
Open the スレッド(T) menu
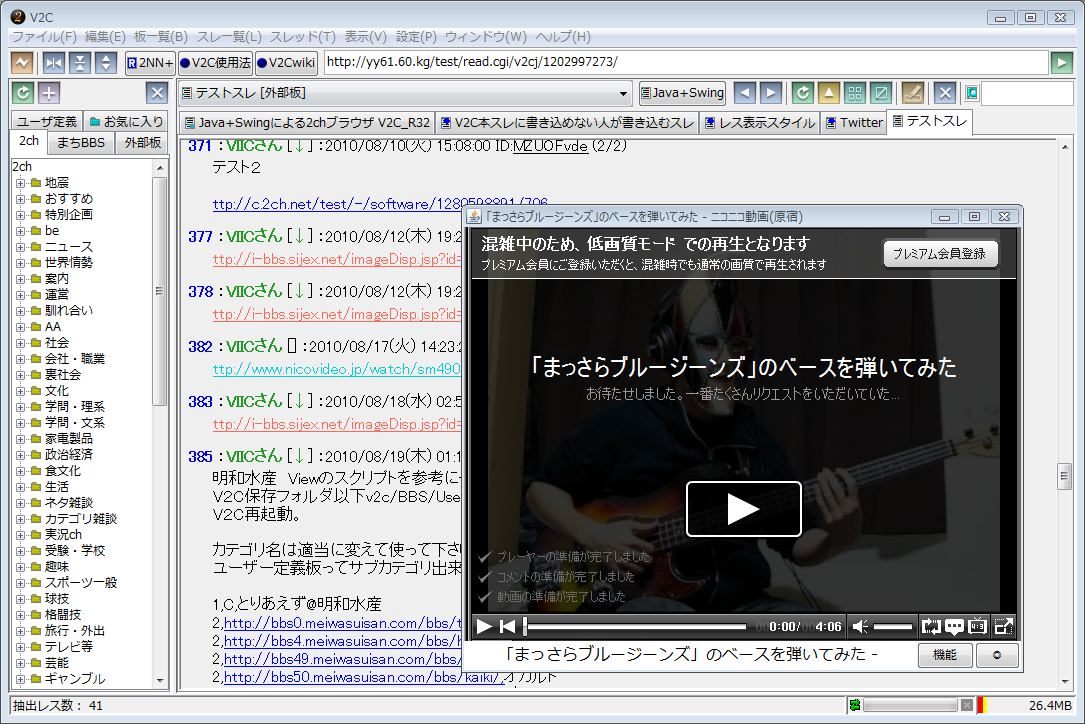[x=304, y=37]
